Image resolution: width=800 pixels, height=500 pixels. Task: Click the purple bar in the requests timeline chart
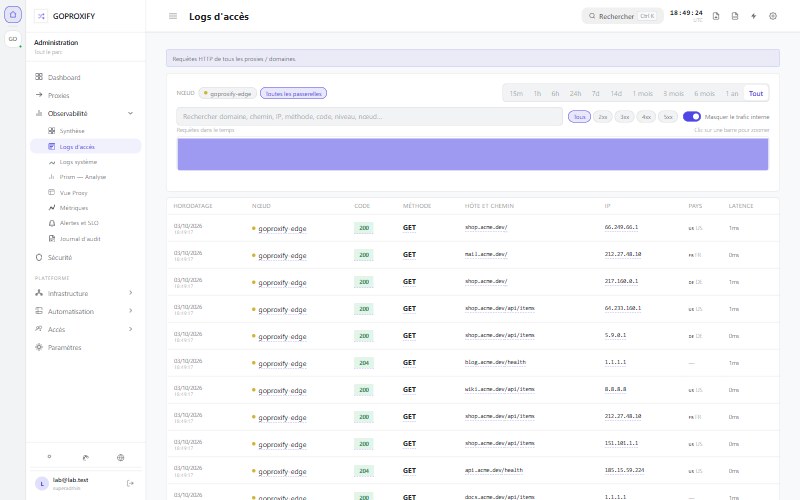pyautogui.click(x=472, y=154)
